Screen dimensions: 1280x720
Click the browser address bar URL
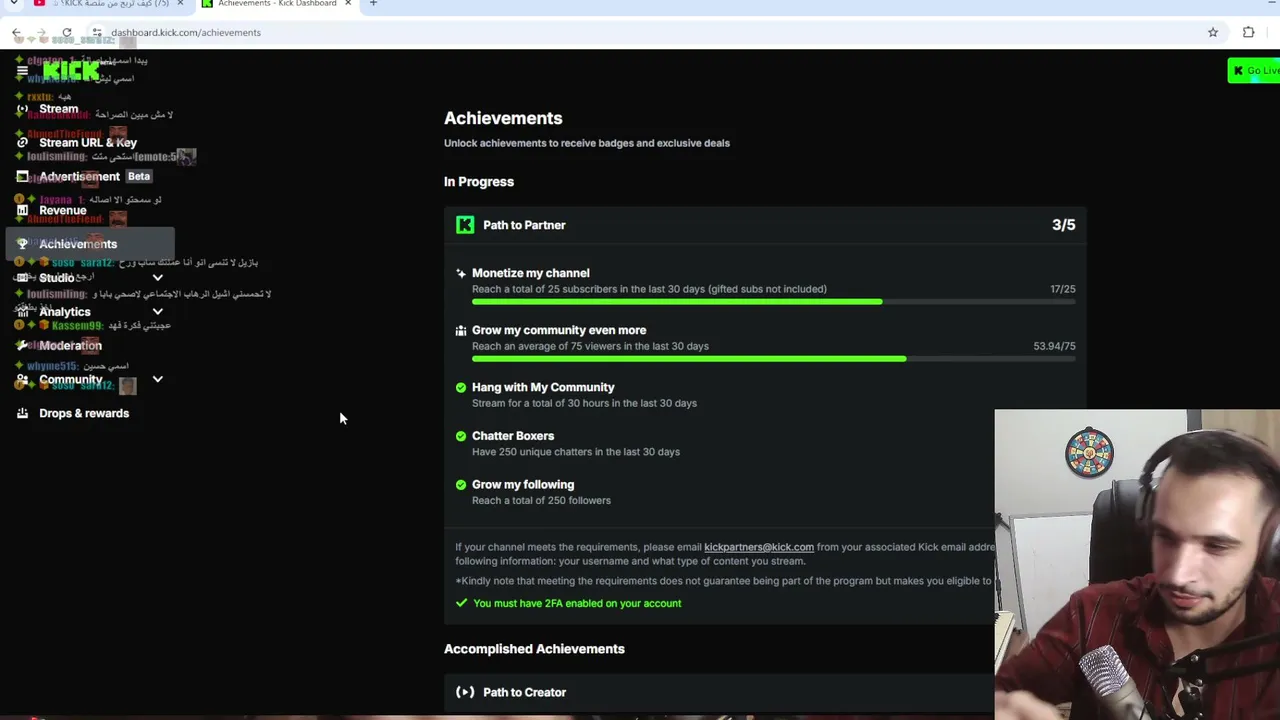[186, 33]
